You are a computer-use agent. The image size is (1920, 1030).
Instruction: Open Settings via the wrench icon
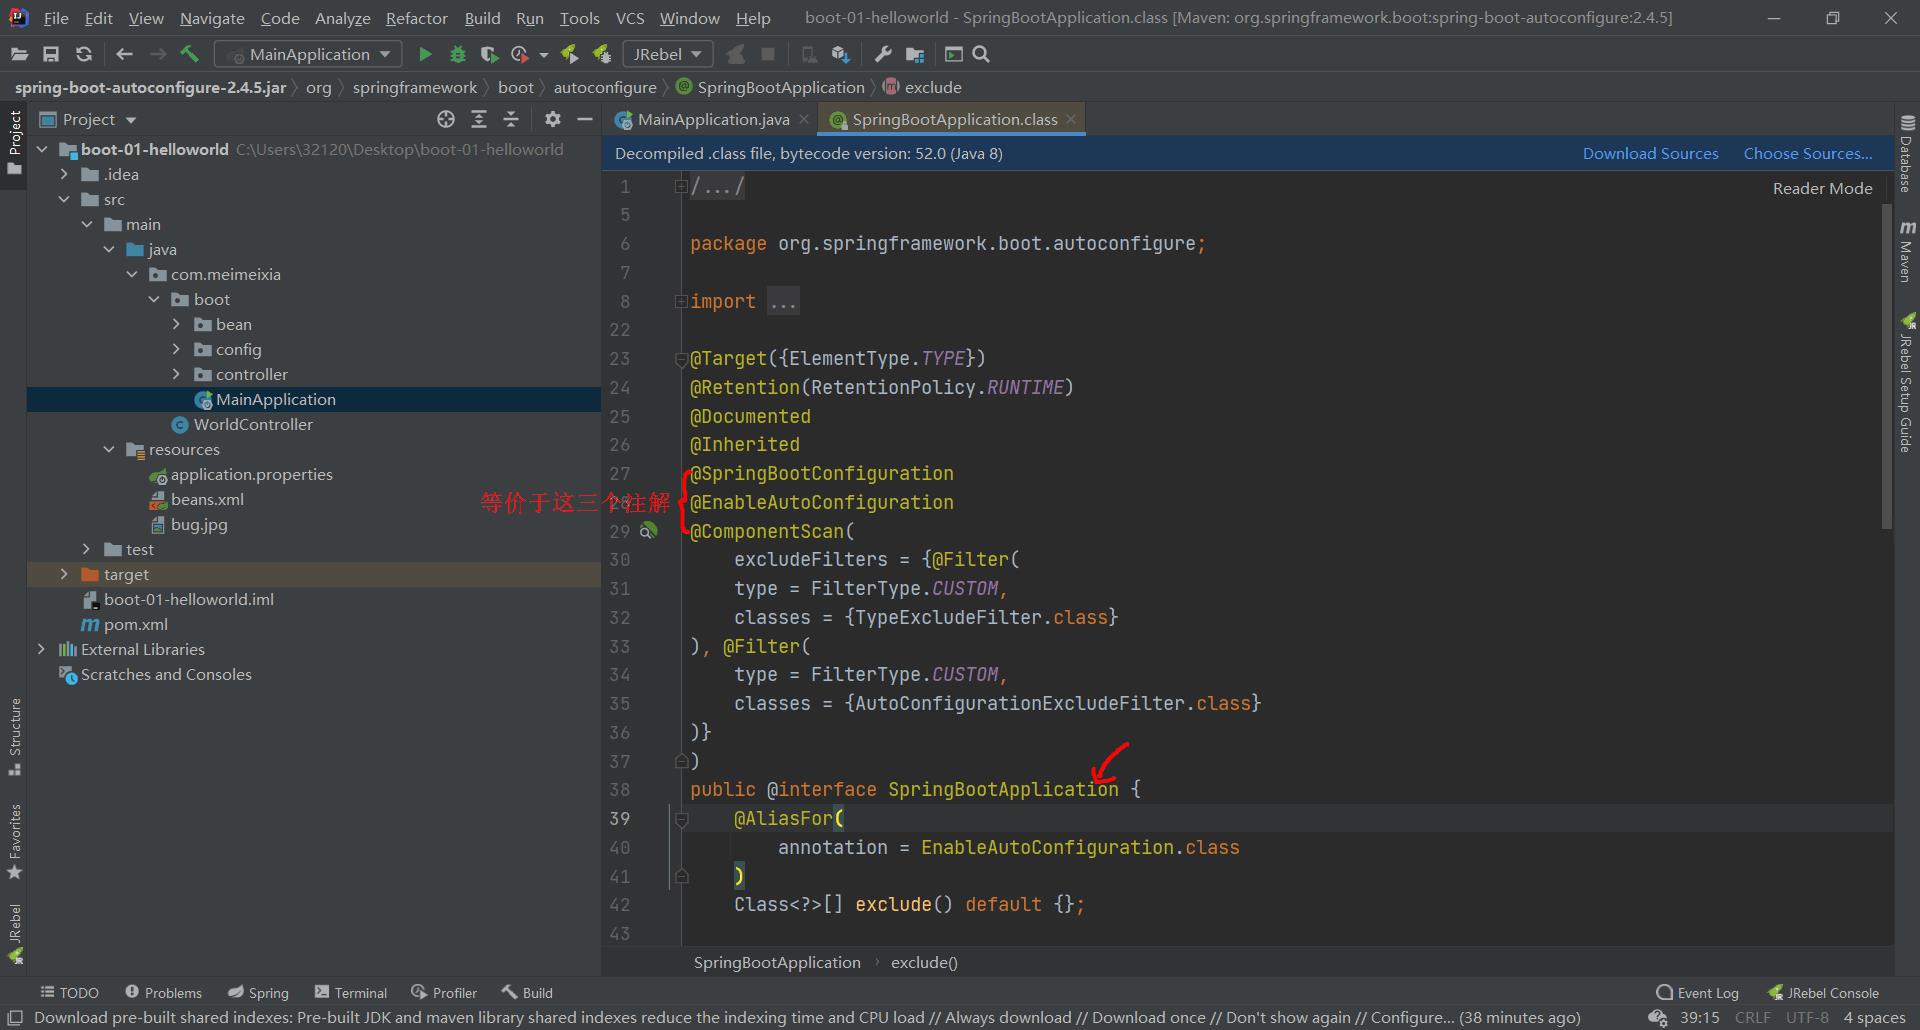click(x=882, y=54)
